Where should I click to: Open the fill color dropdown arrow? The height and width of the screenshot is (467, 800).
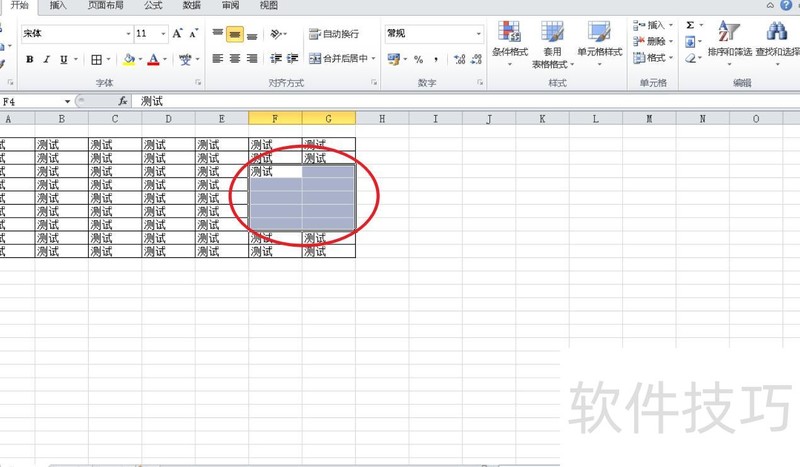[140, 59]
